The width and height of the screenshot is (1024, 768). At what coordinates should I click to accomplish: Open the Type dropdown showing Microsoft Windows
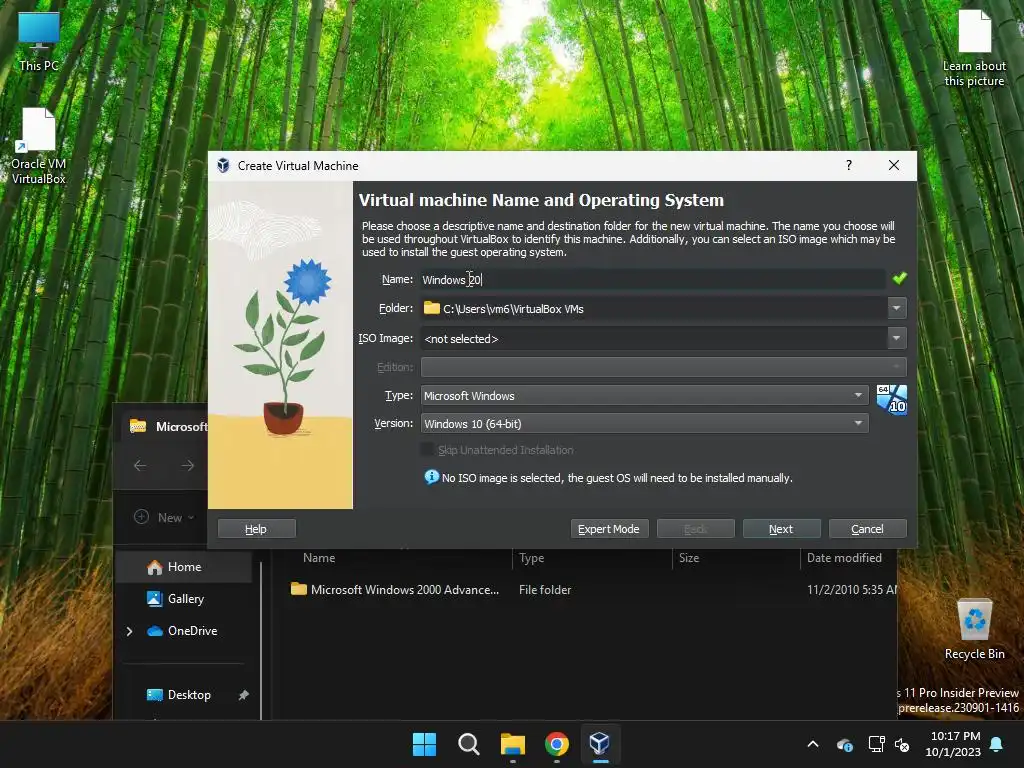(644, 395)
